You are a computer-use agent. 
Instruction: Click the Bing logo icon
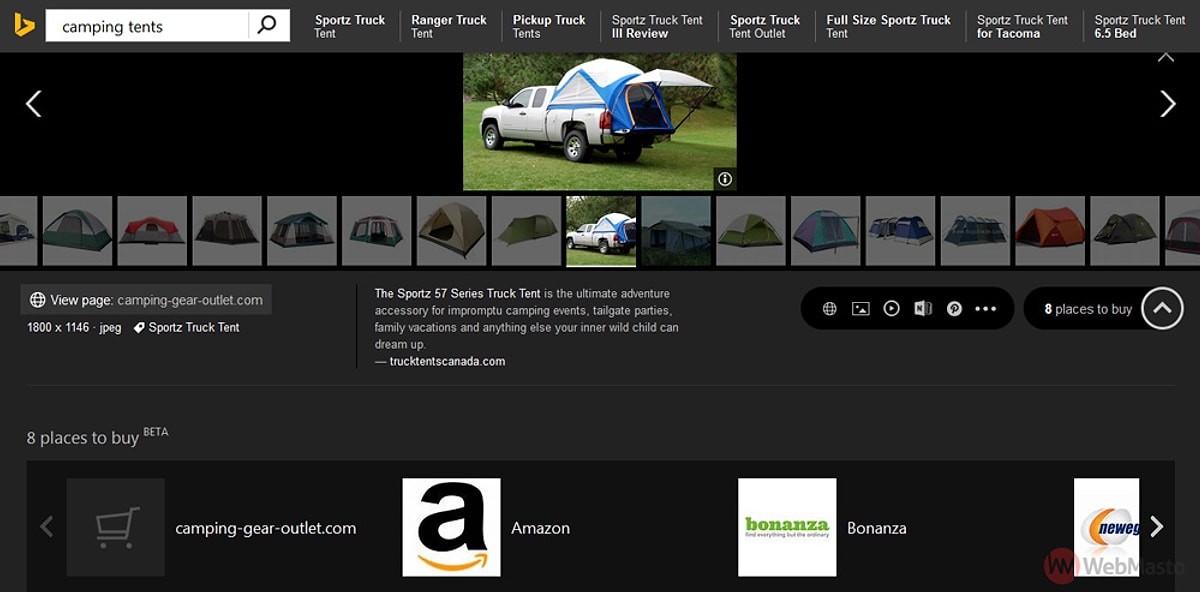click(x=24, y=26)
